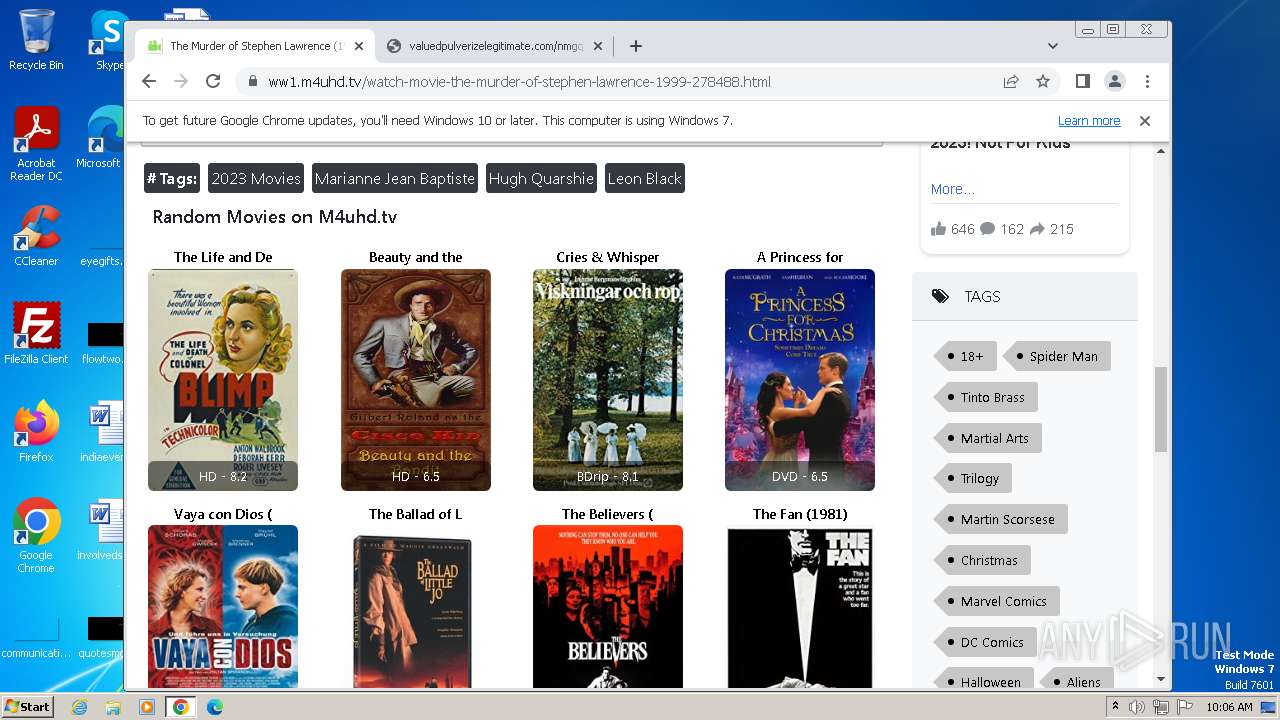The image size is (1280, 720).
Task: Open A Princess for Christmas poster
Action: tap(800, 380)
